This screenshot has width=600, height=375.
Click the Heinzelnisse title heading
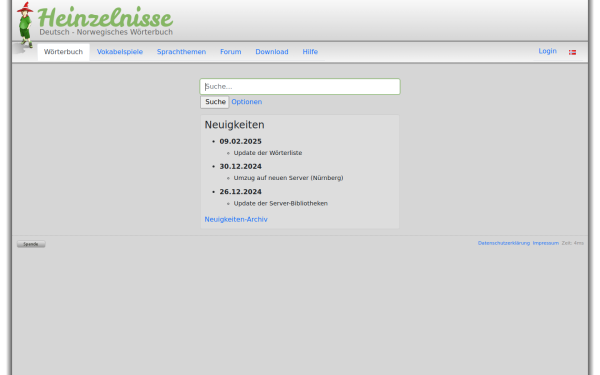(x=105, y=17)
